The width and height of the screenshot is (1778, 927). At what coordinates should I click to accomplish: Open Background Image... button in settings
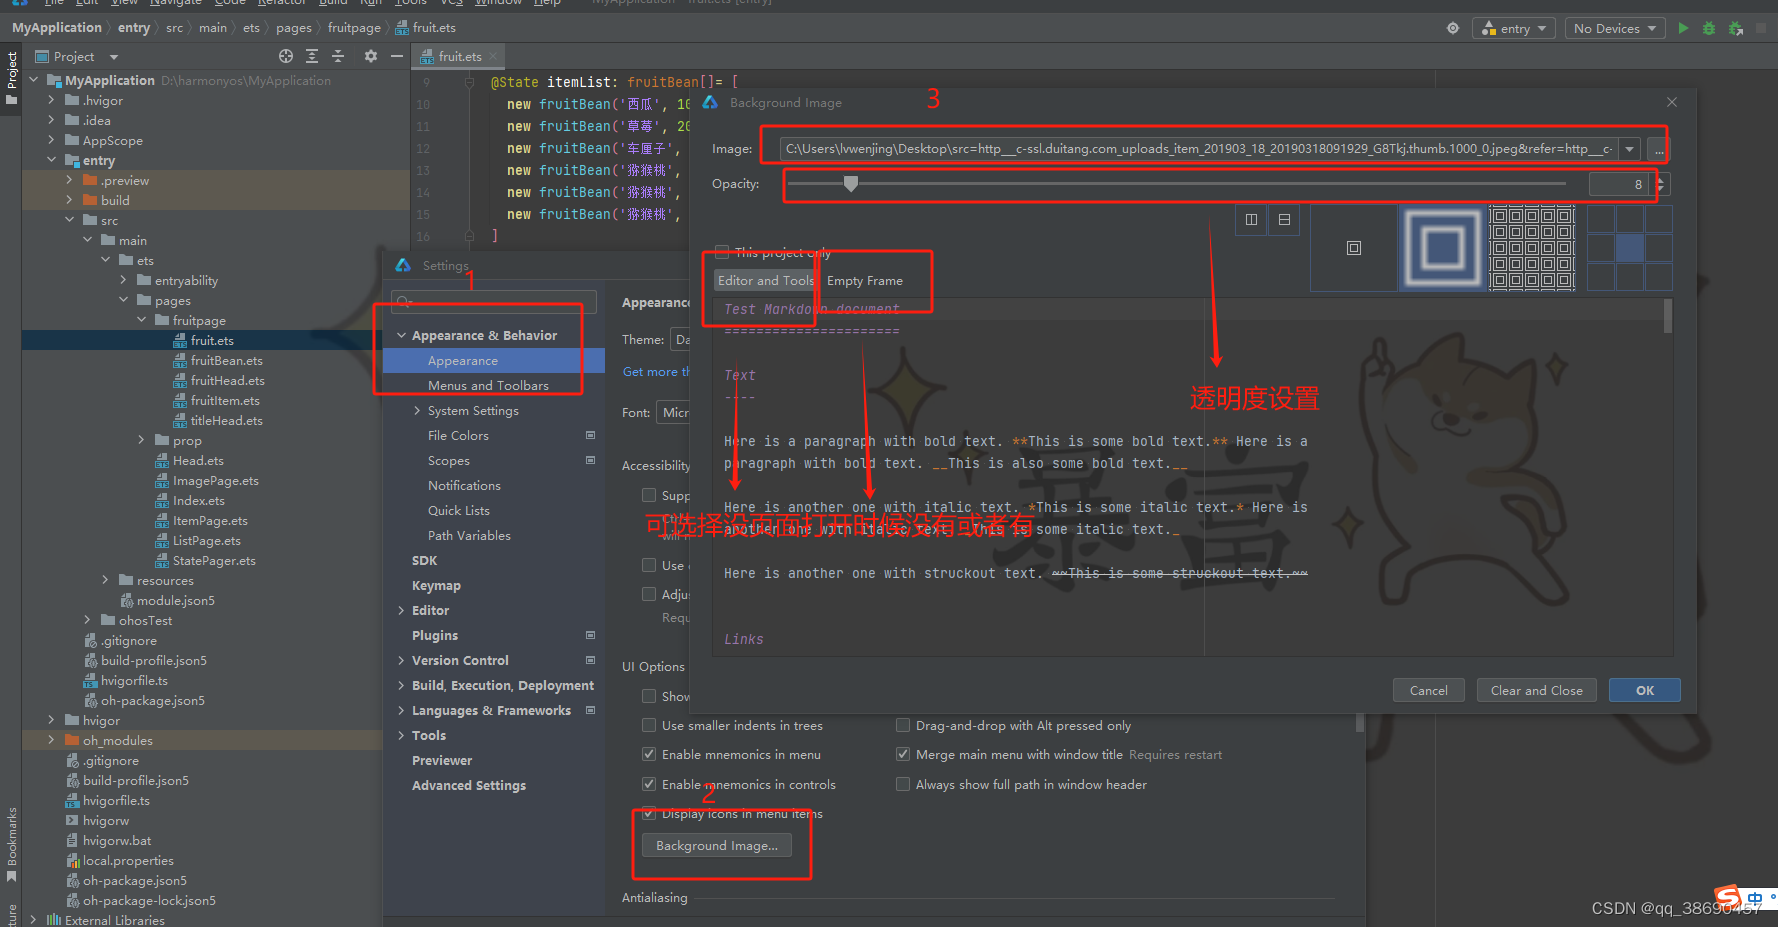pyautogui.click(x=716, y=845)
